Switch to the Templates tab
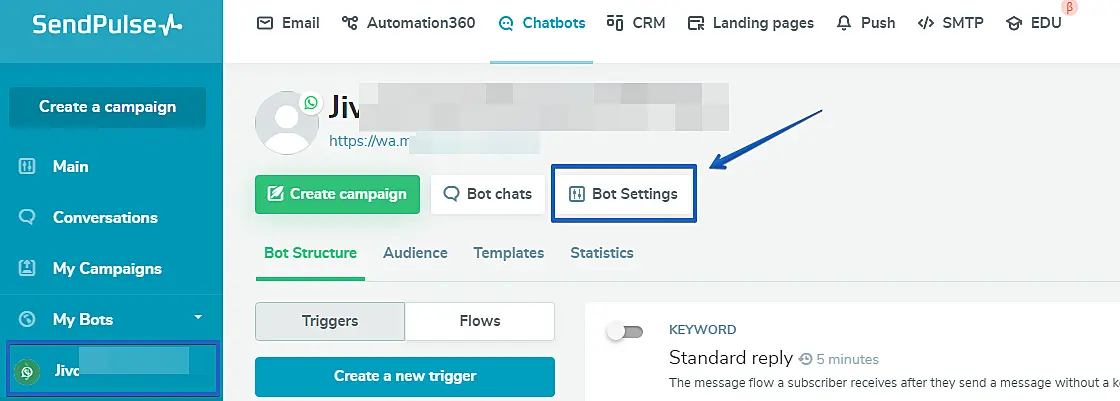 [x=509, y=253]
